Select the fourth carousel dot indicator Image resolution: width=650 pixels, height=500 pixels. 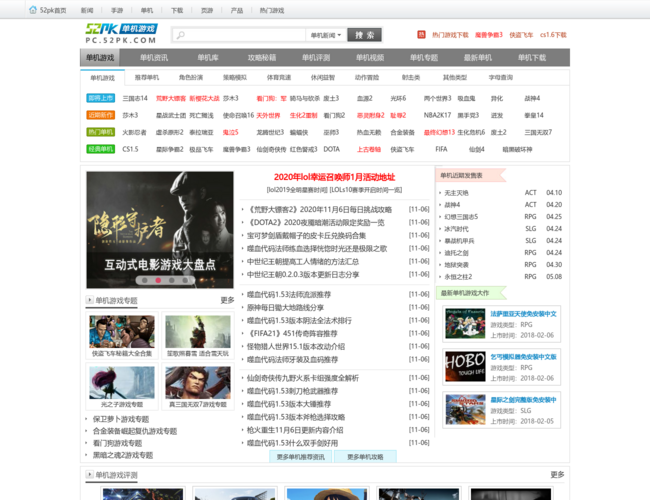185,280
